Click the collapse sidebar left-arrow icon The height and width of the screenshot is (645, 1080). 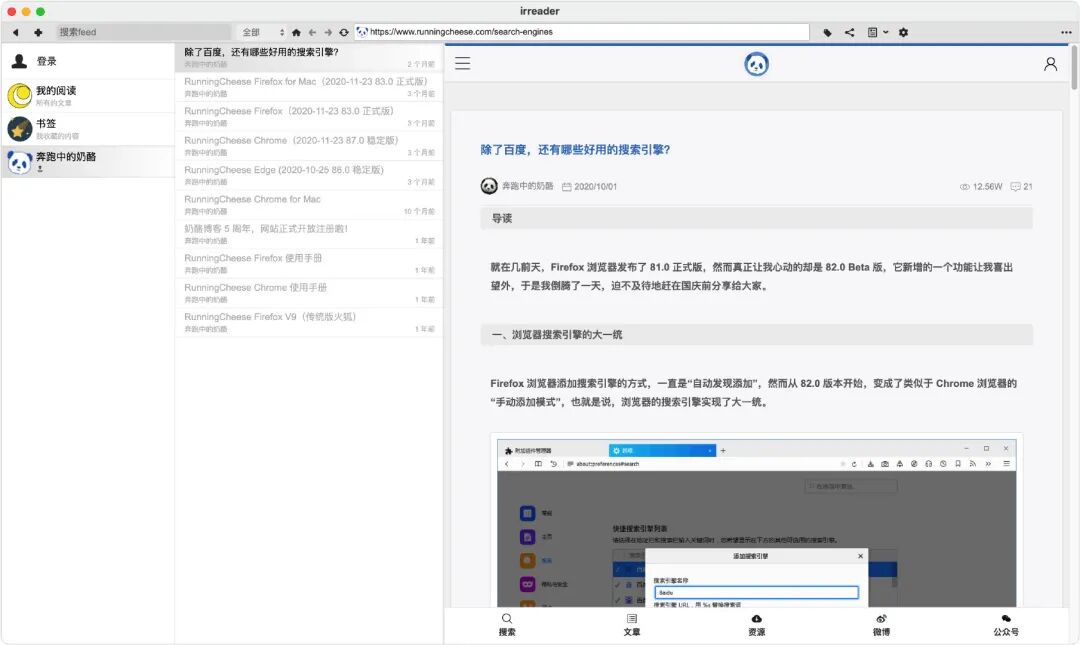(15, 32)
